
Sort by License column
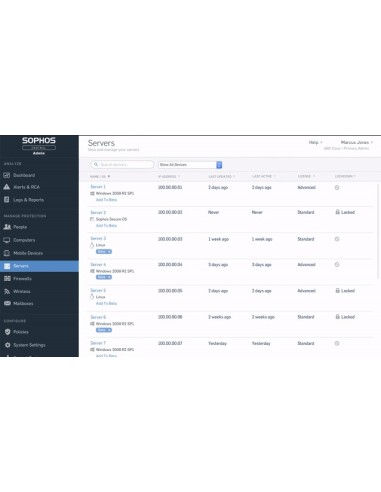tap(306, 176)
